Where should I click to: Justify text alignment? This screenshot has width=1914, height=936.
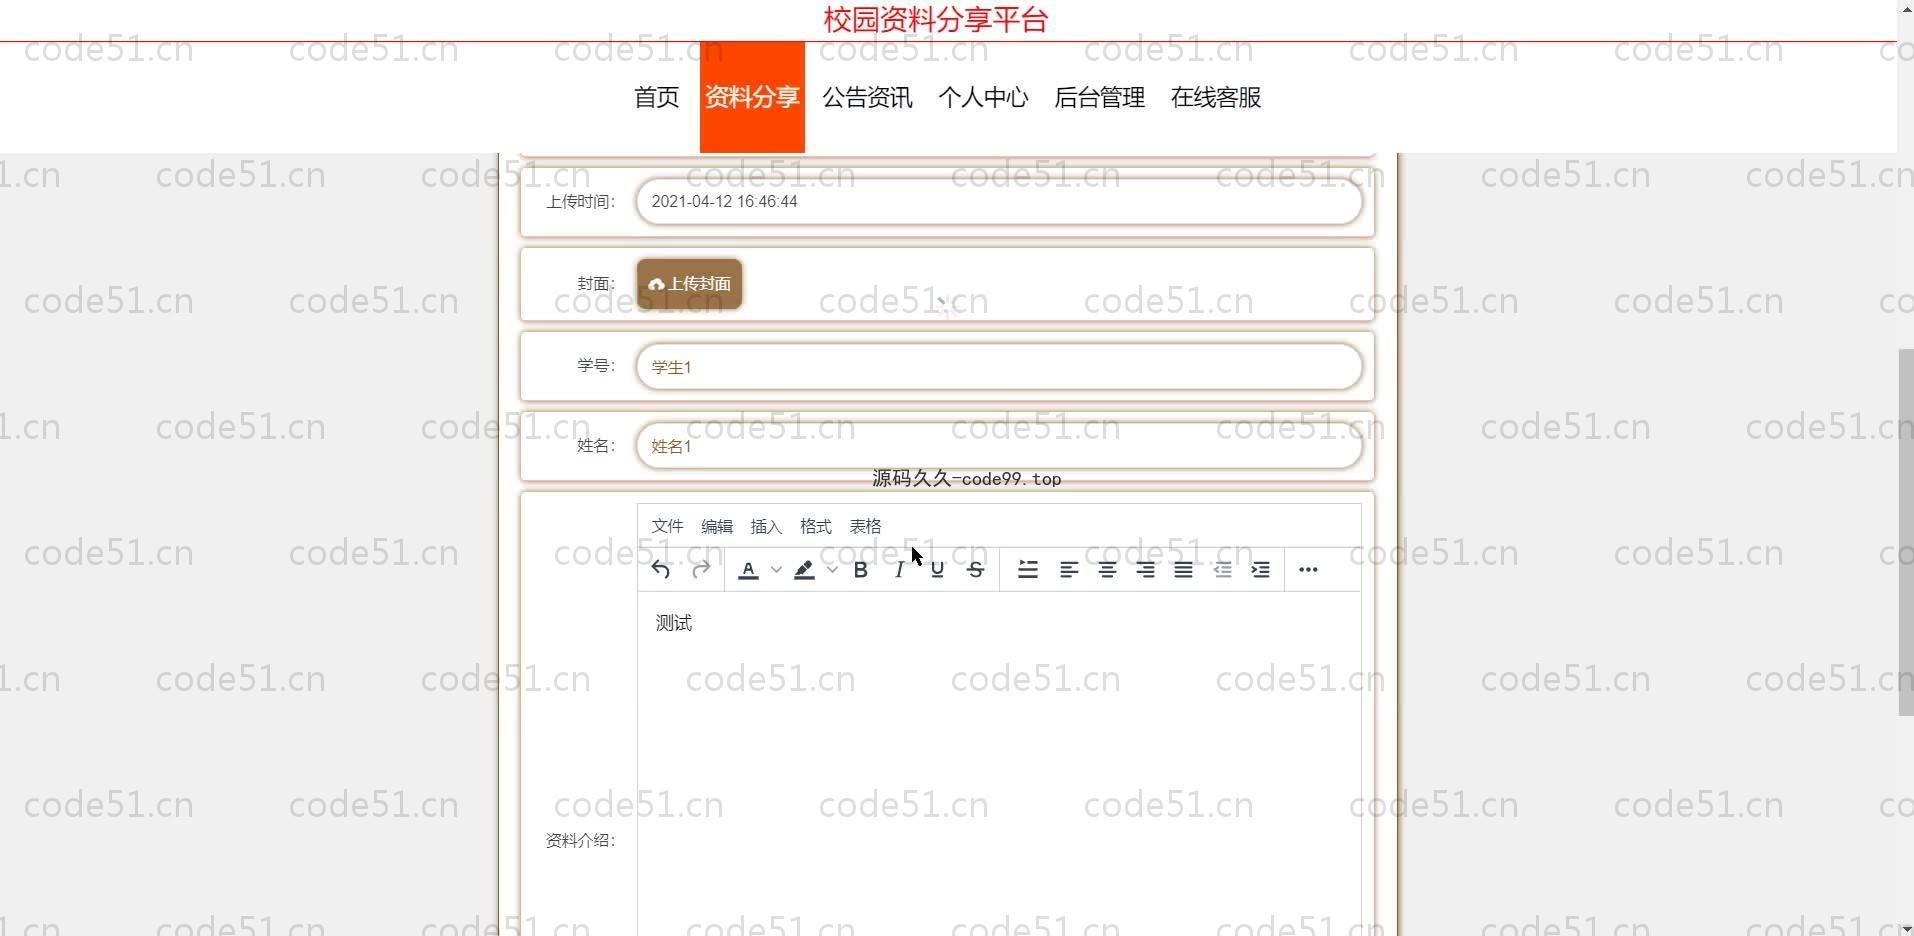coord(1183,570)
